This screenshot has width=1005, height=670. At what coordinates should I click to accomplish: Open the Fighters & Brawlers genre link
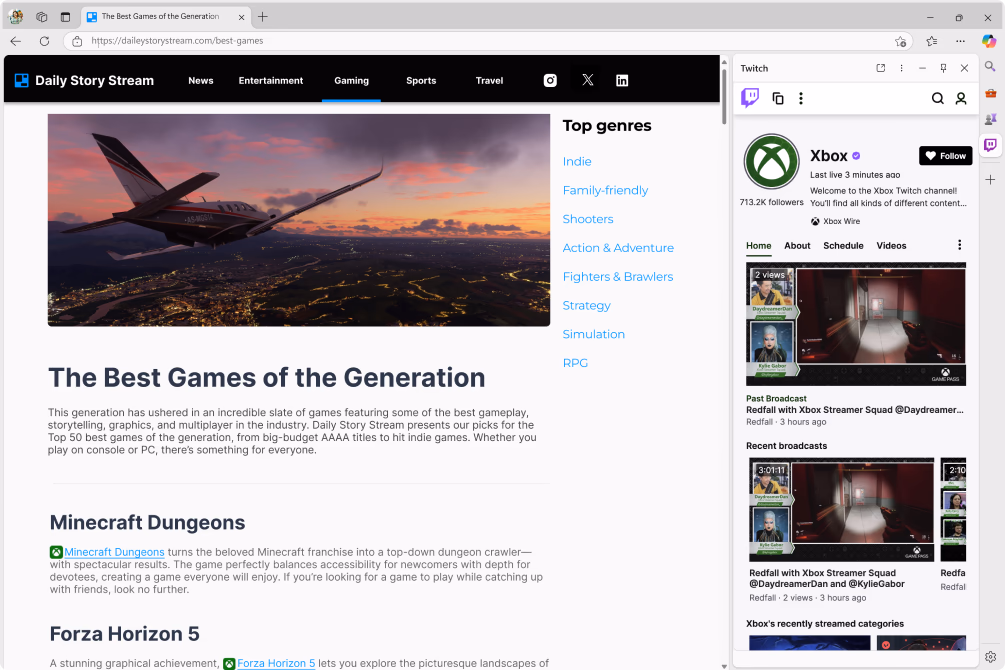pos(618,277)
